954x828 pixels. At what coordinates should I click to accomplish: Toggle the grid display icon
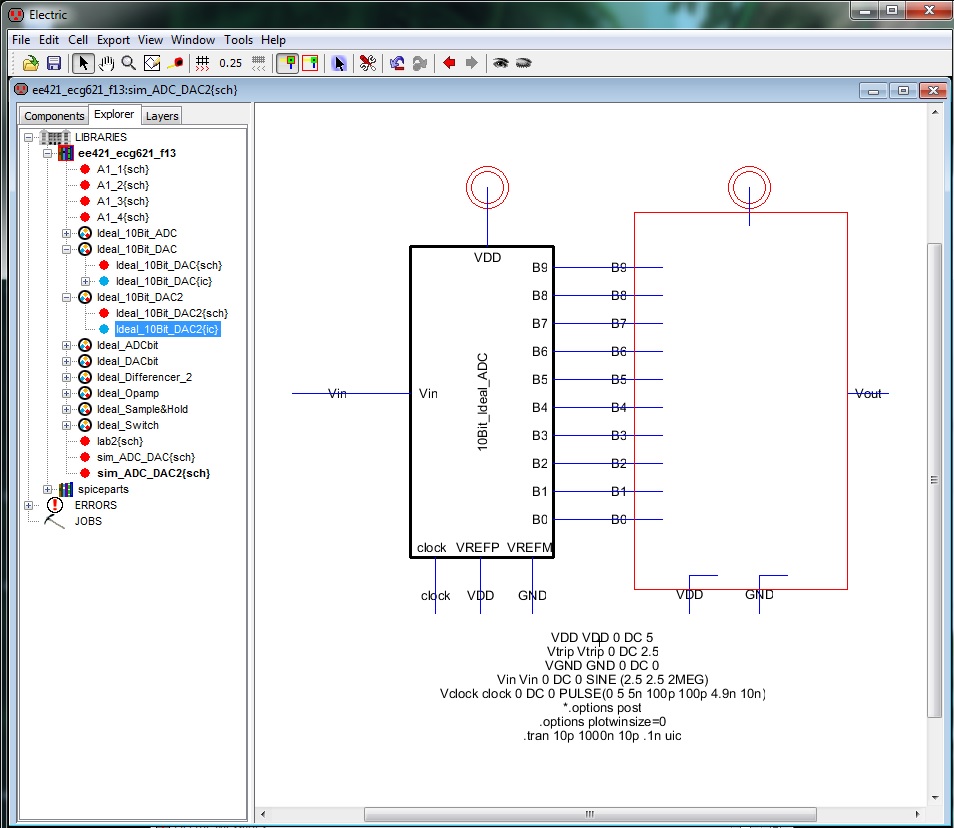(202, 63)
